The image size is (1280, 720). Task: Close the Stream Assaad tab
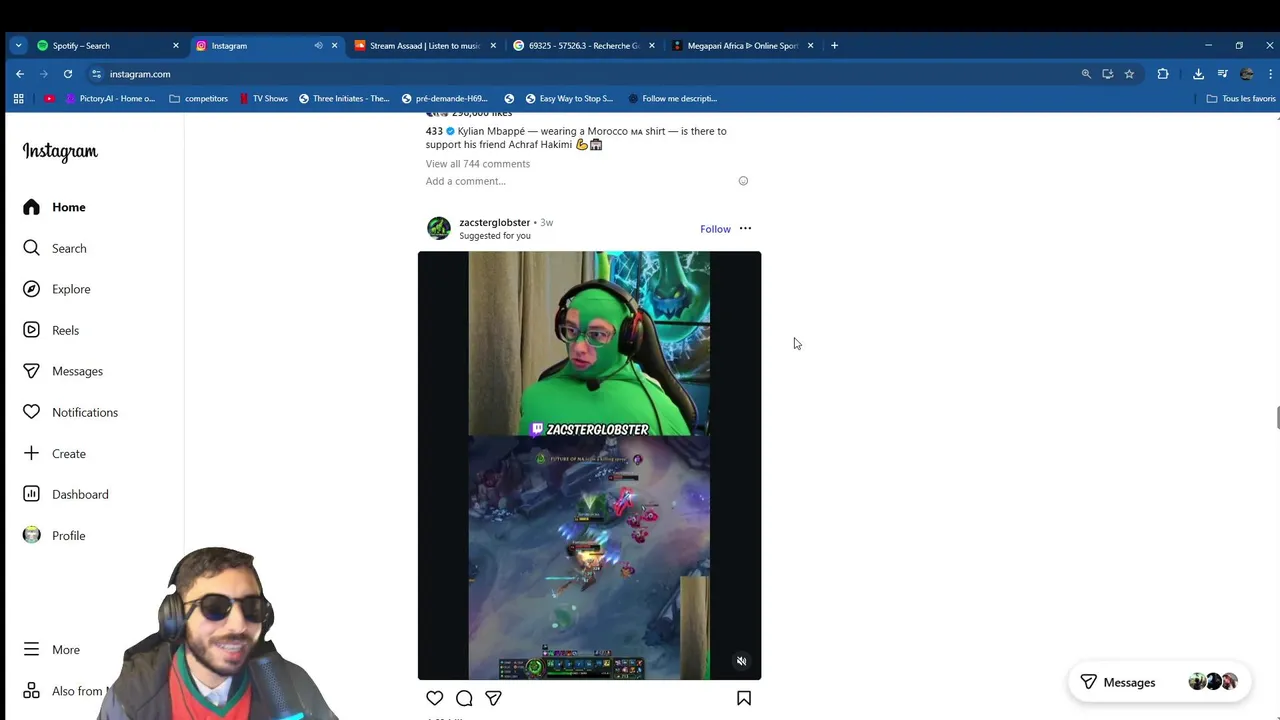pyautogui.click(x=493, y=45)
